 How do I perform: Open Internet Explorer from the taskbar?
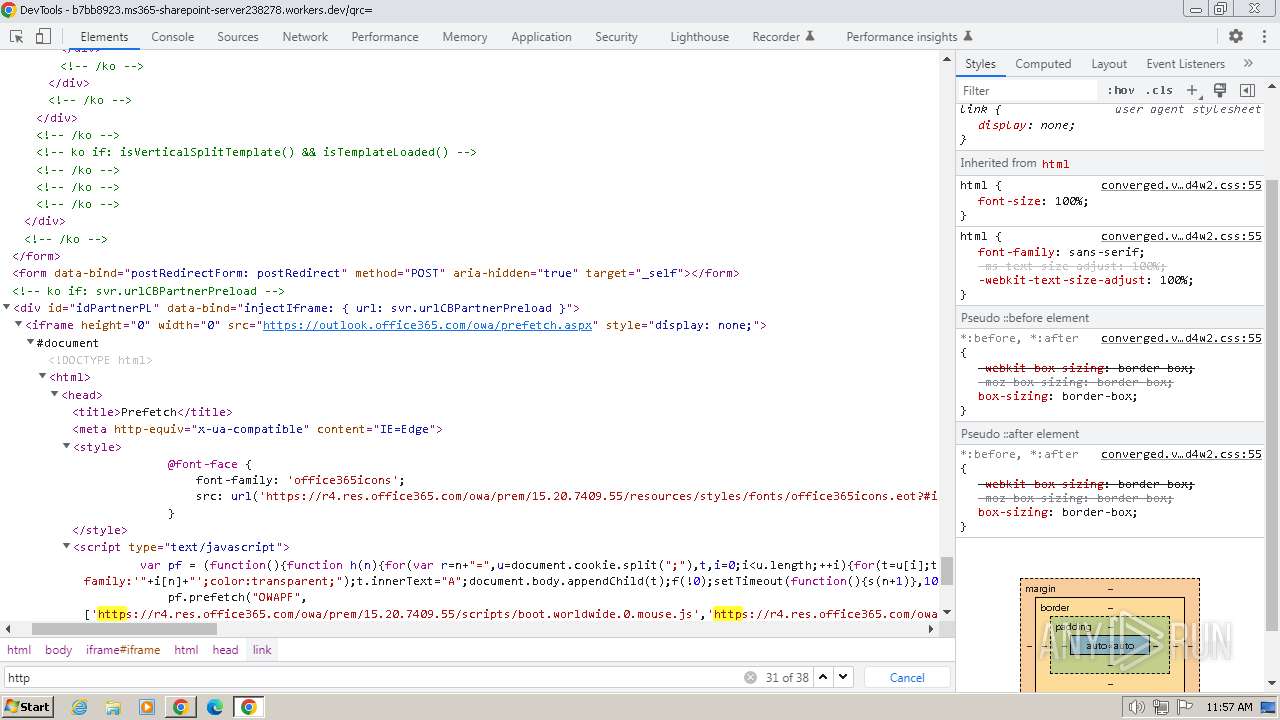tap(79, 707)
